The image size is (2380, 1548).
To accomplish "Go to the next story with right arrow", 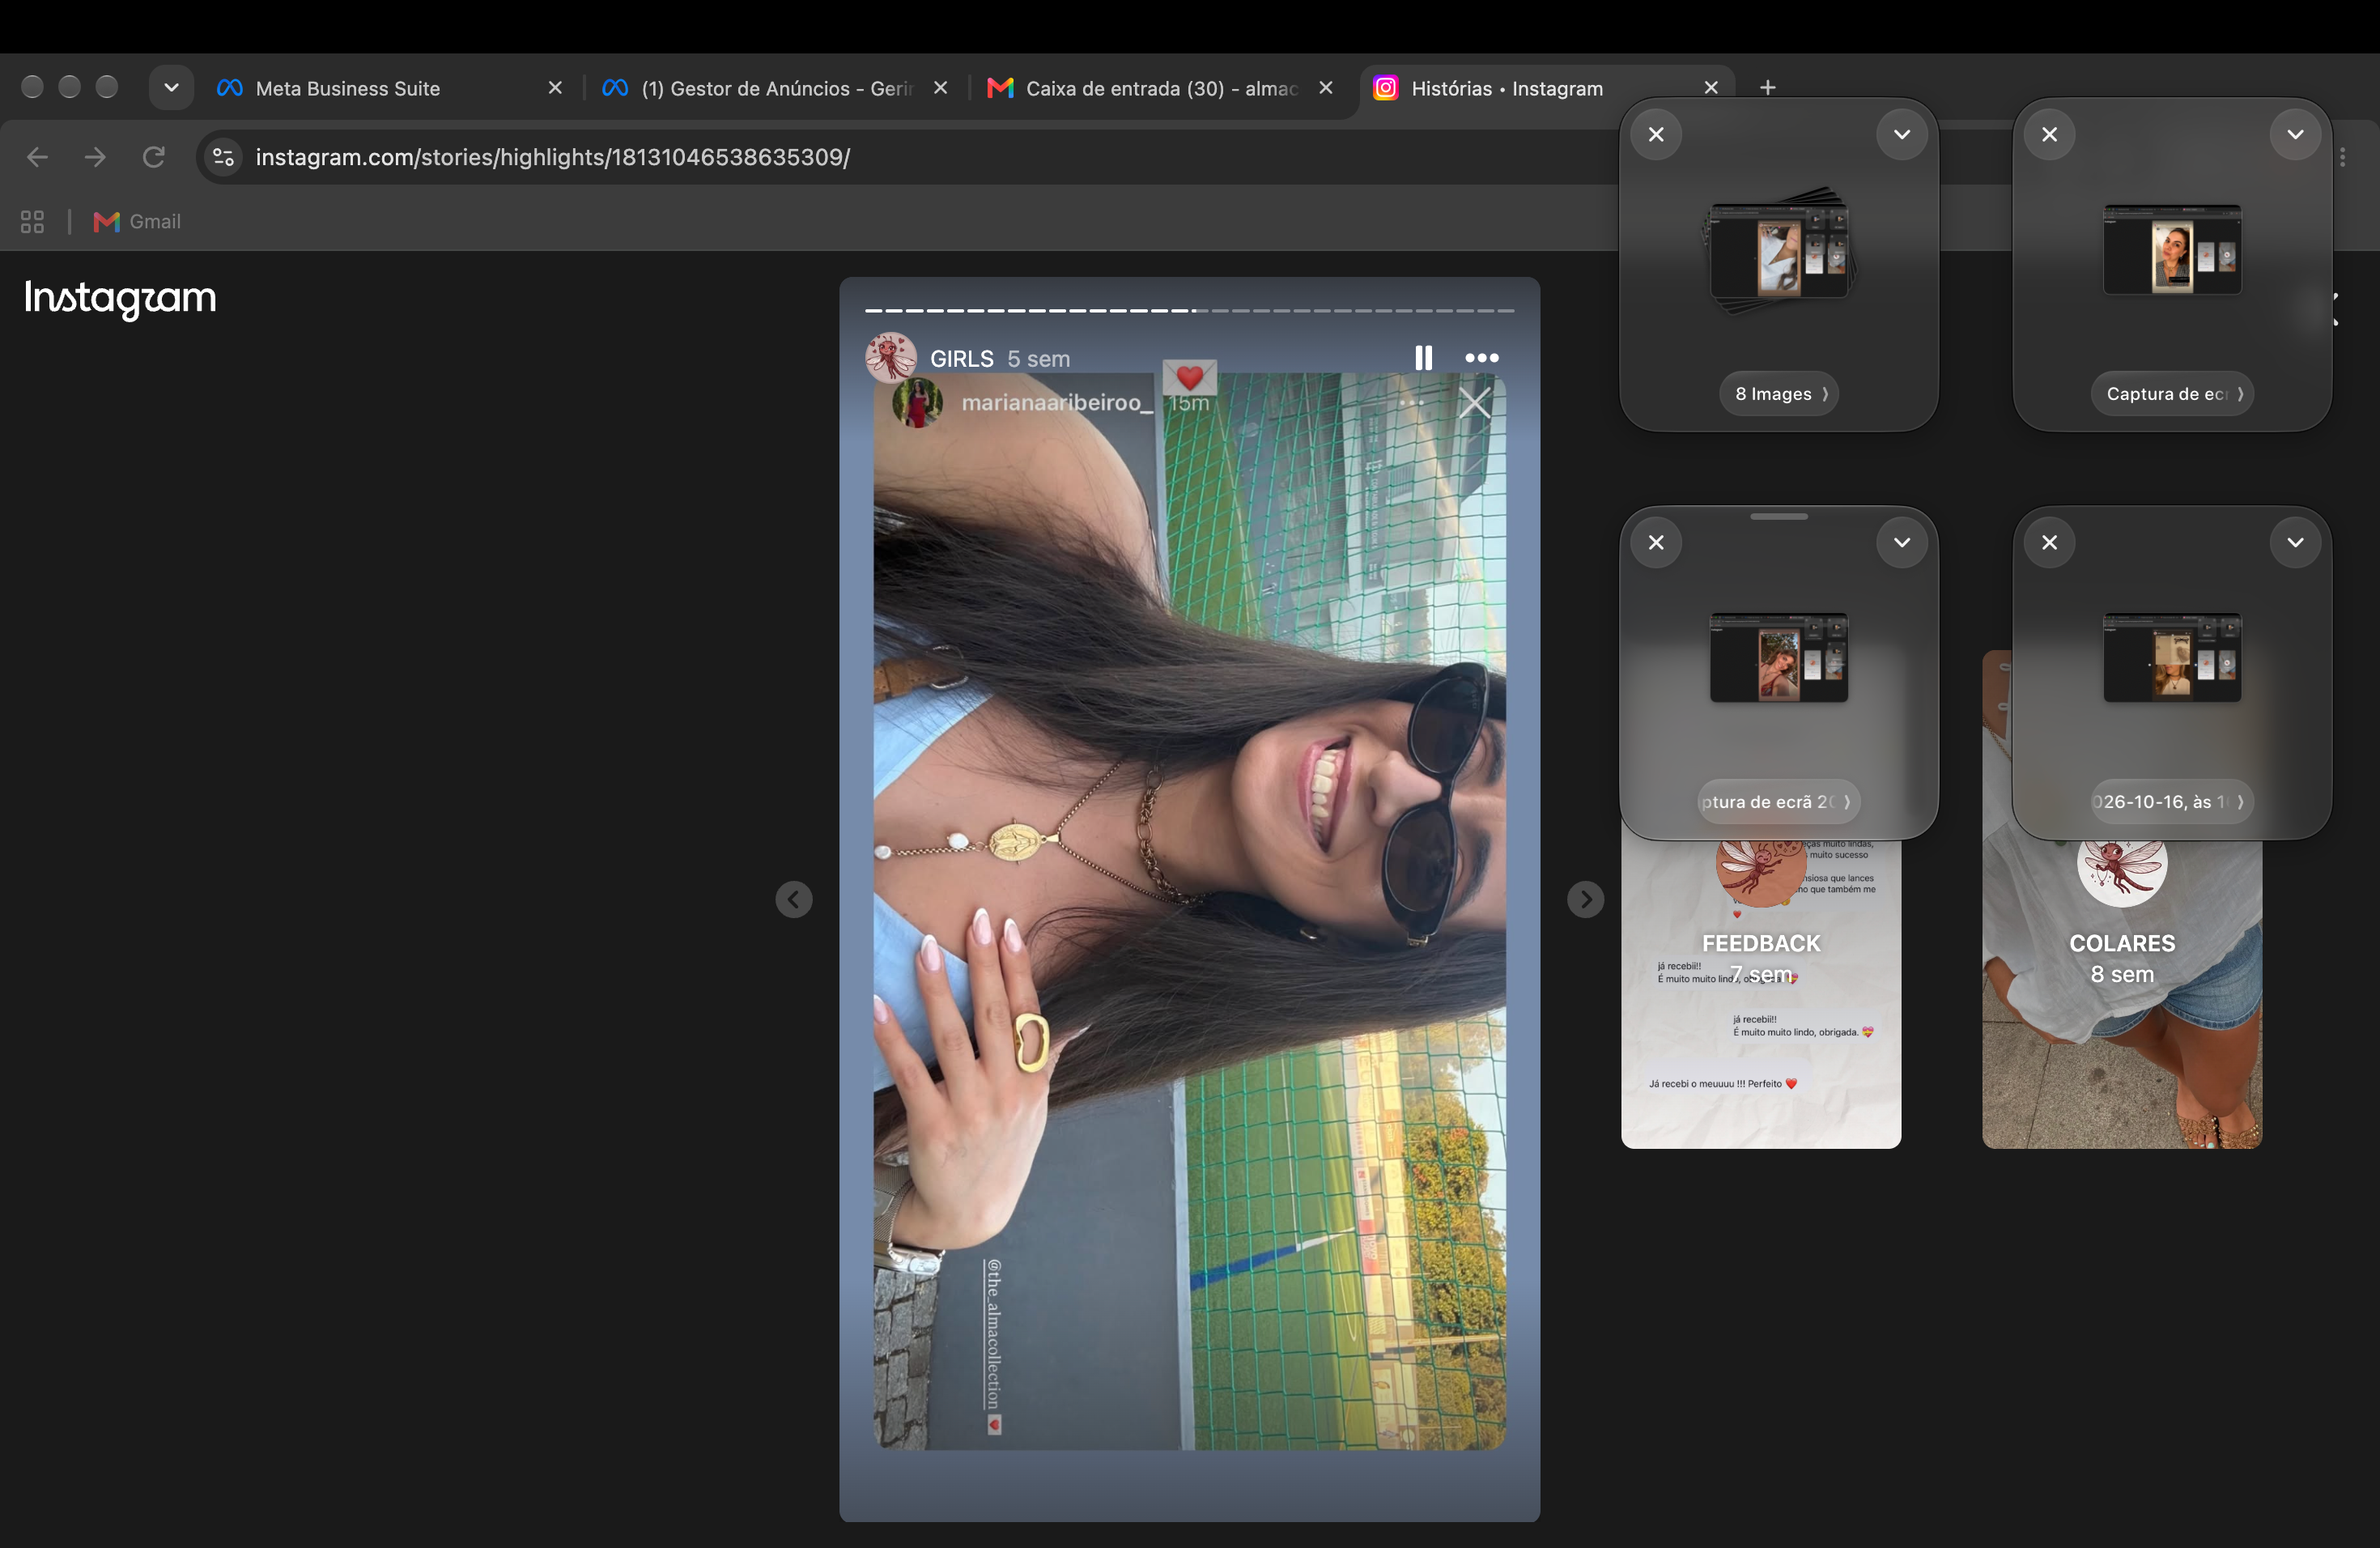I will [1585, 899].
